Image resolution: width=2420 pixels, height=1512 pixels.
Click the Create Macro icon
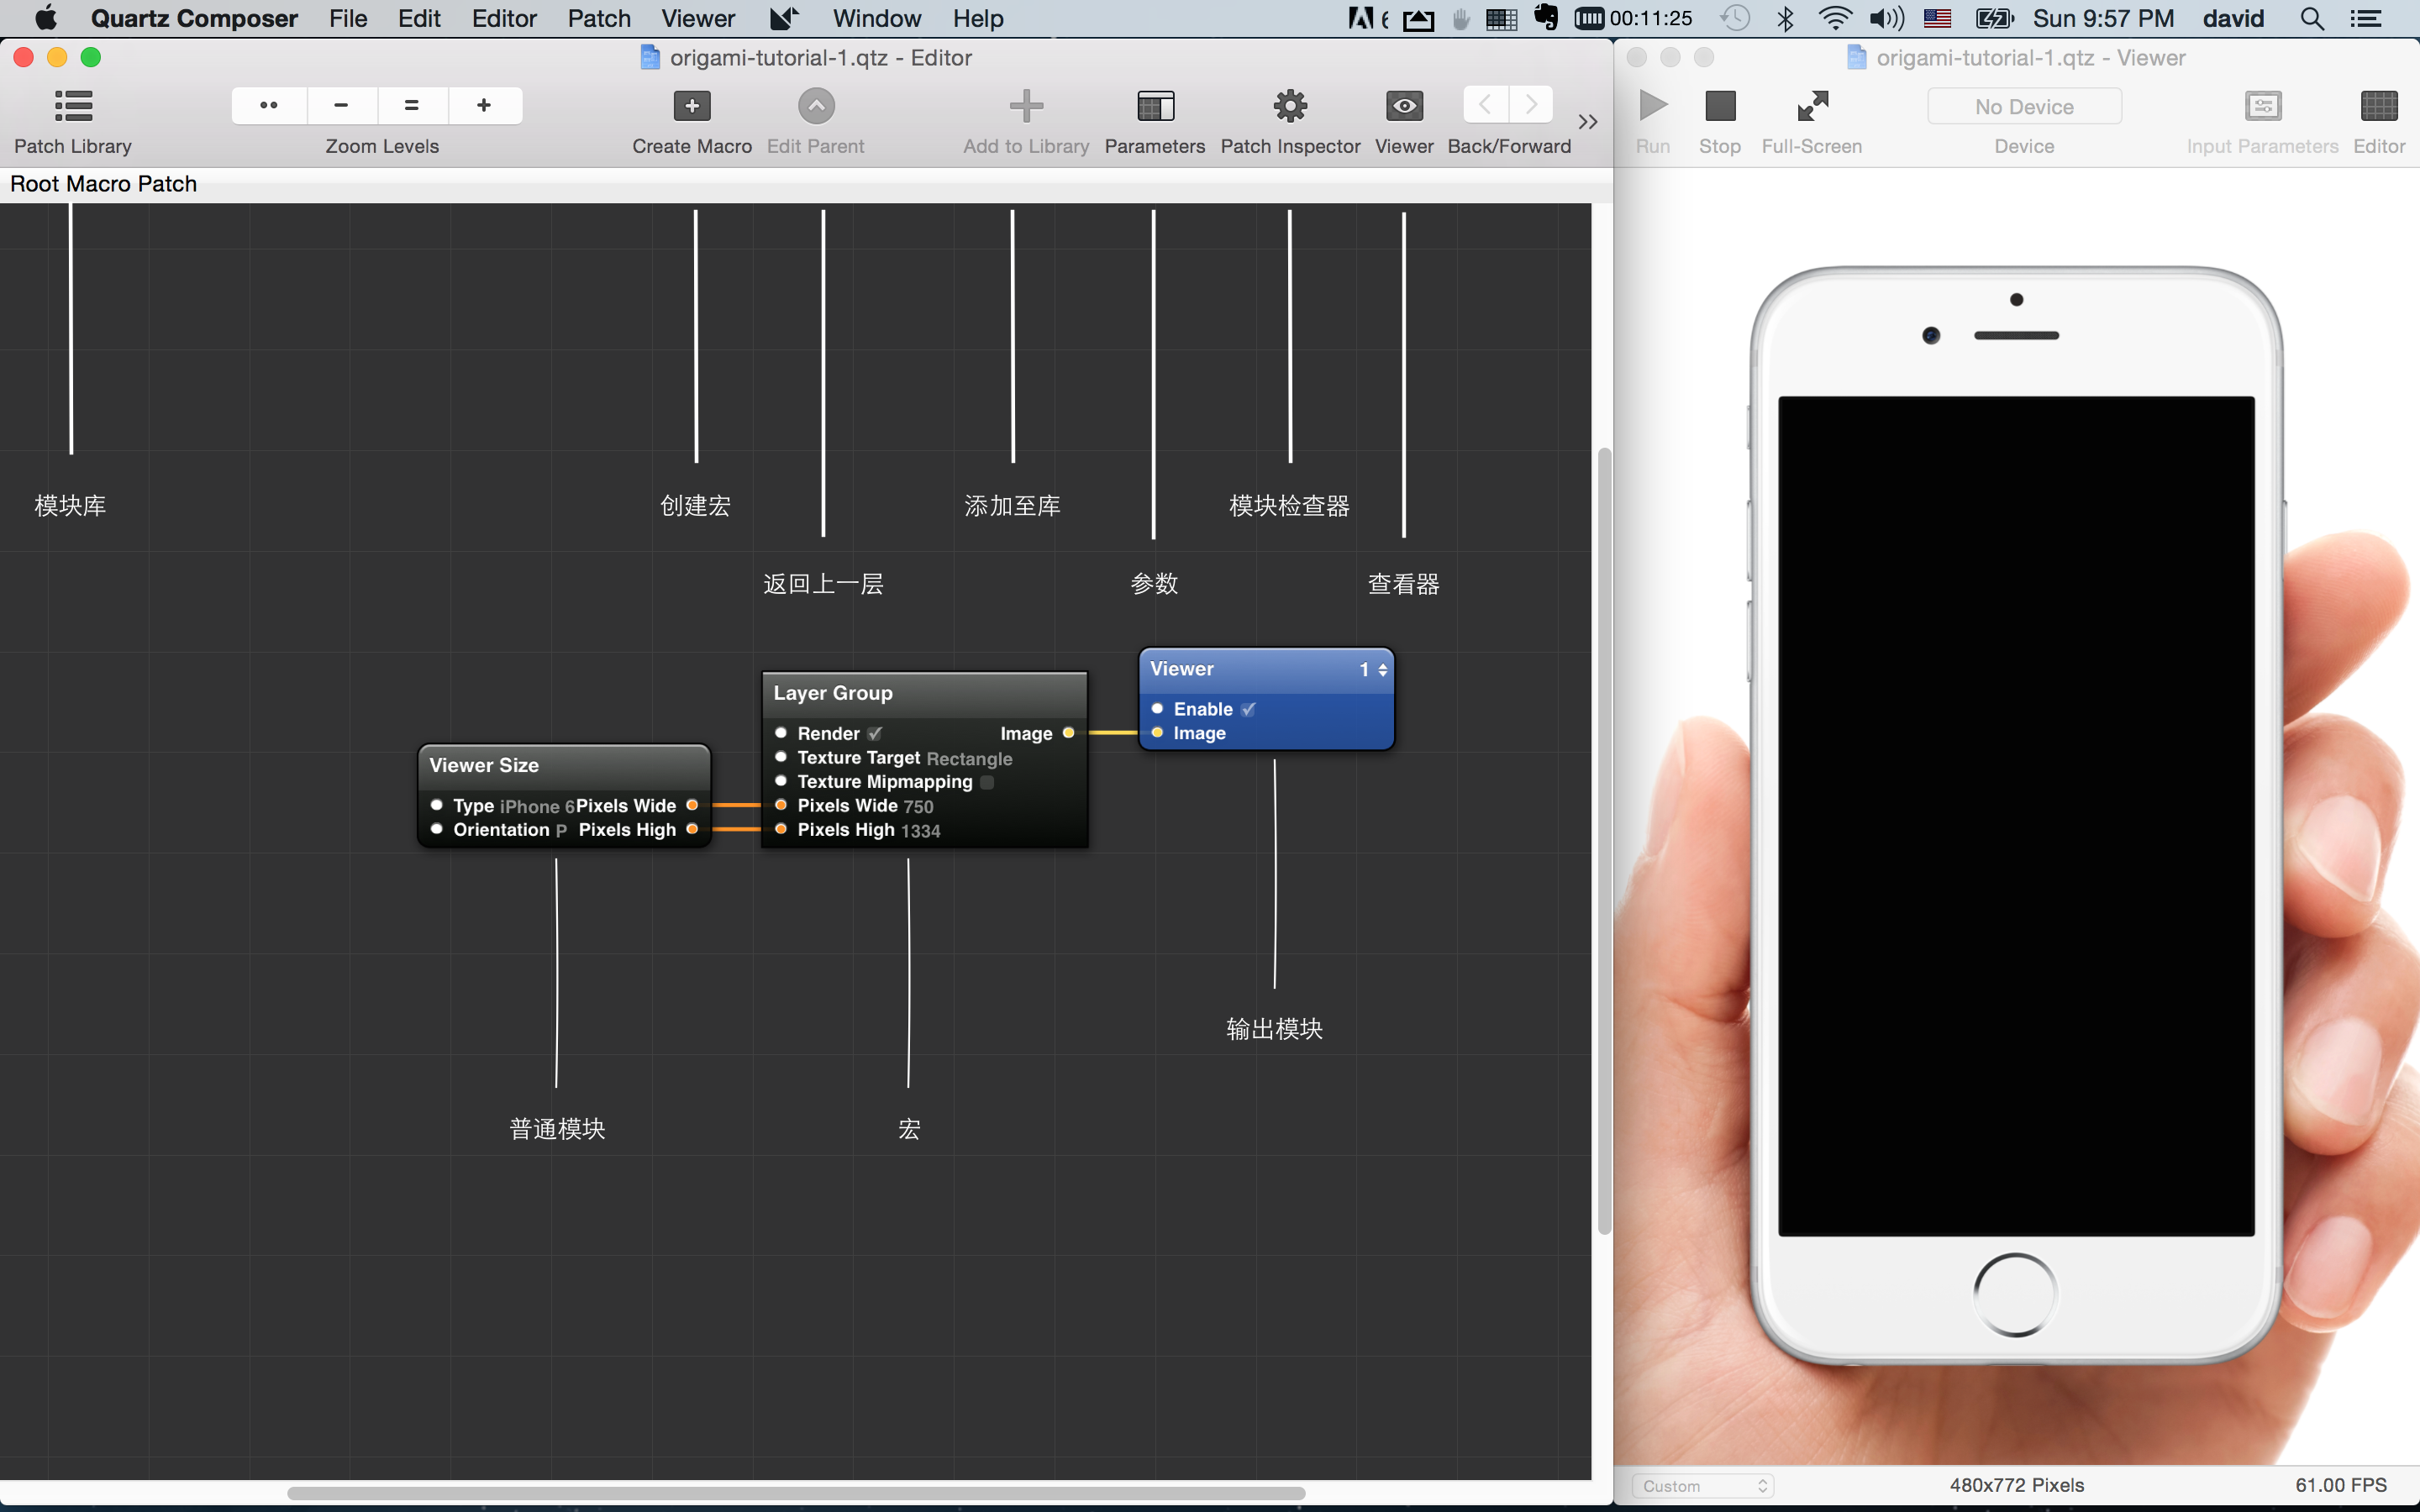(692, 106)
